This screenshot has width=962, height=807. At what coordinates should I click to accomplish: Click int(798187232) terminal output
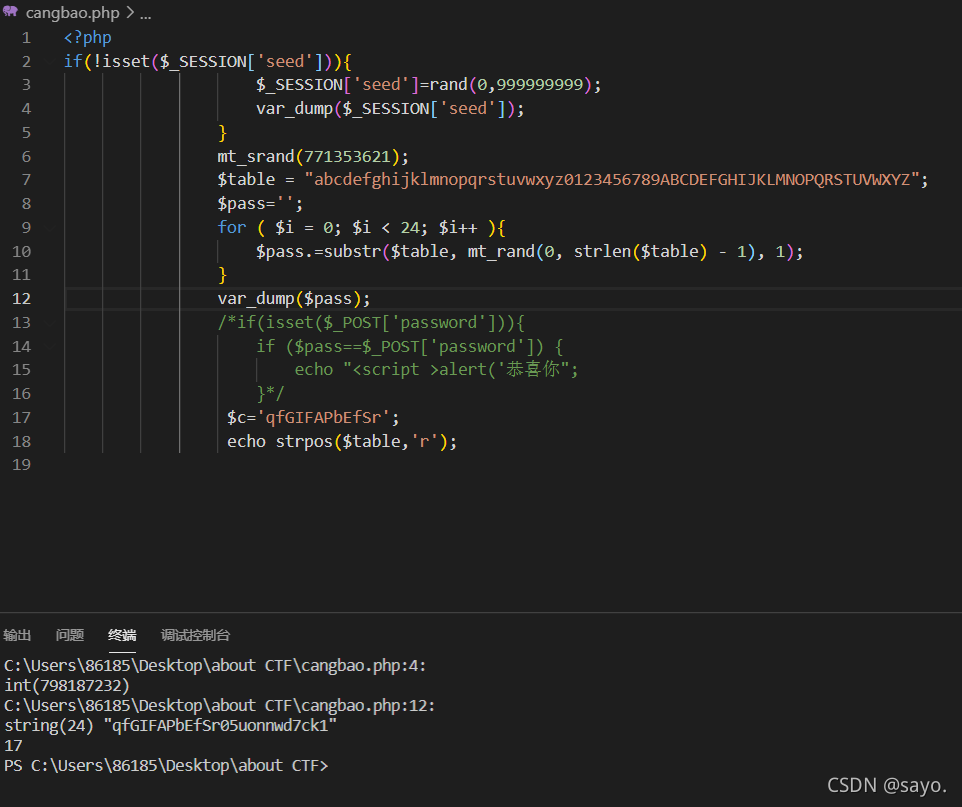67,686
